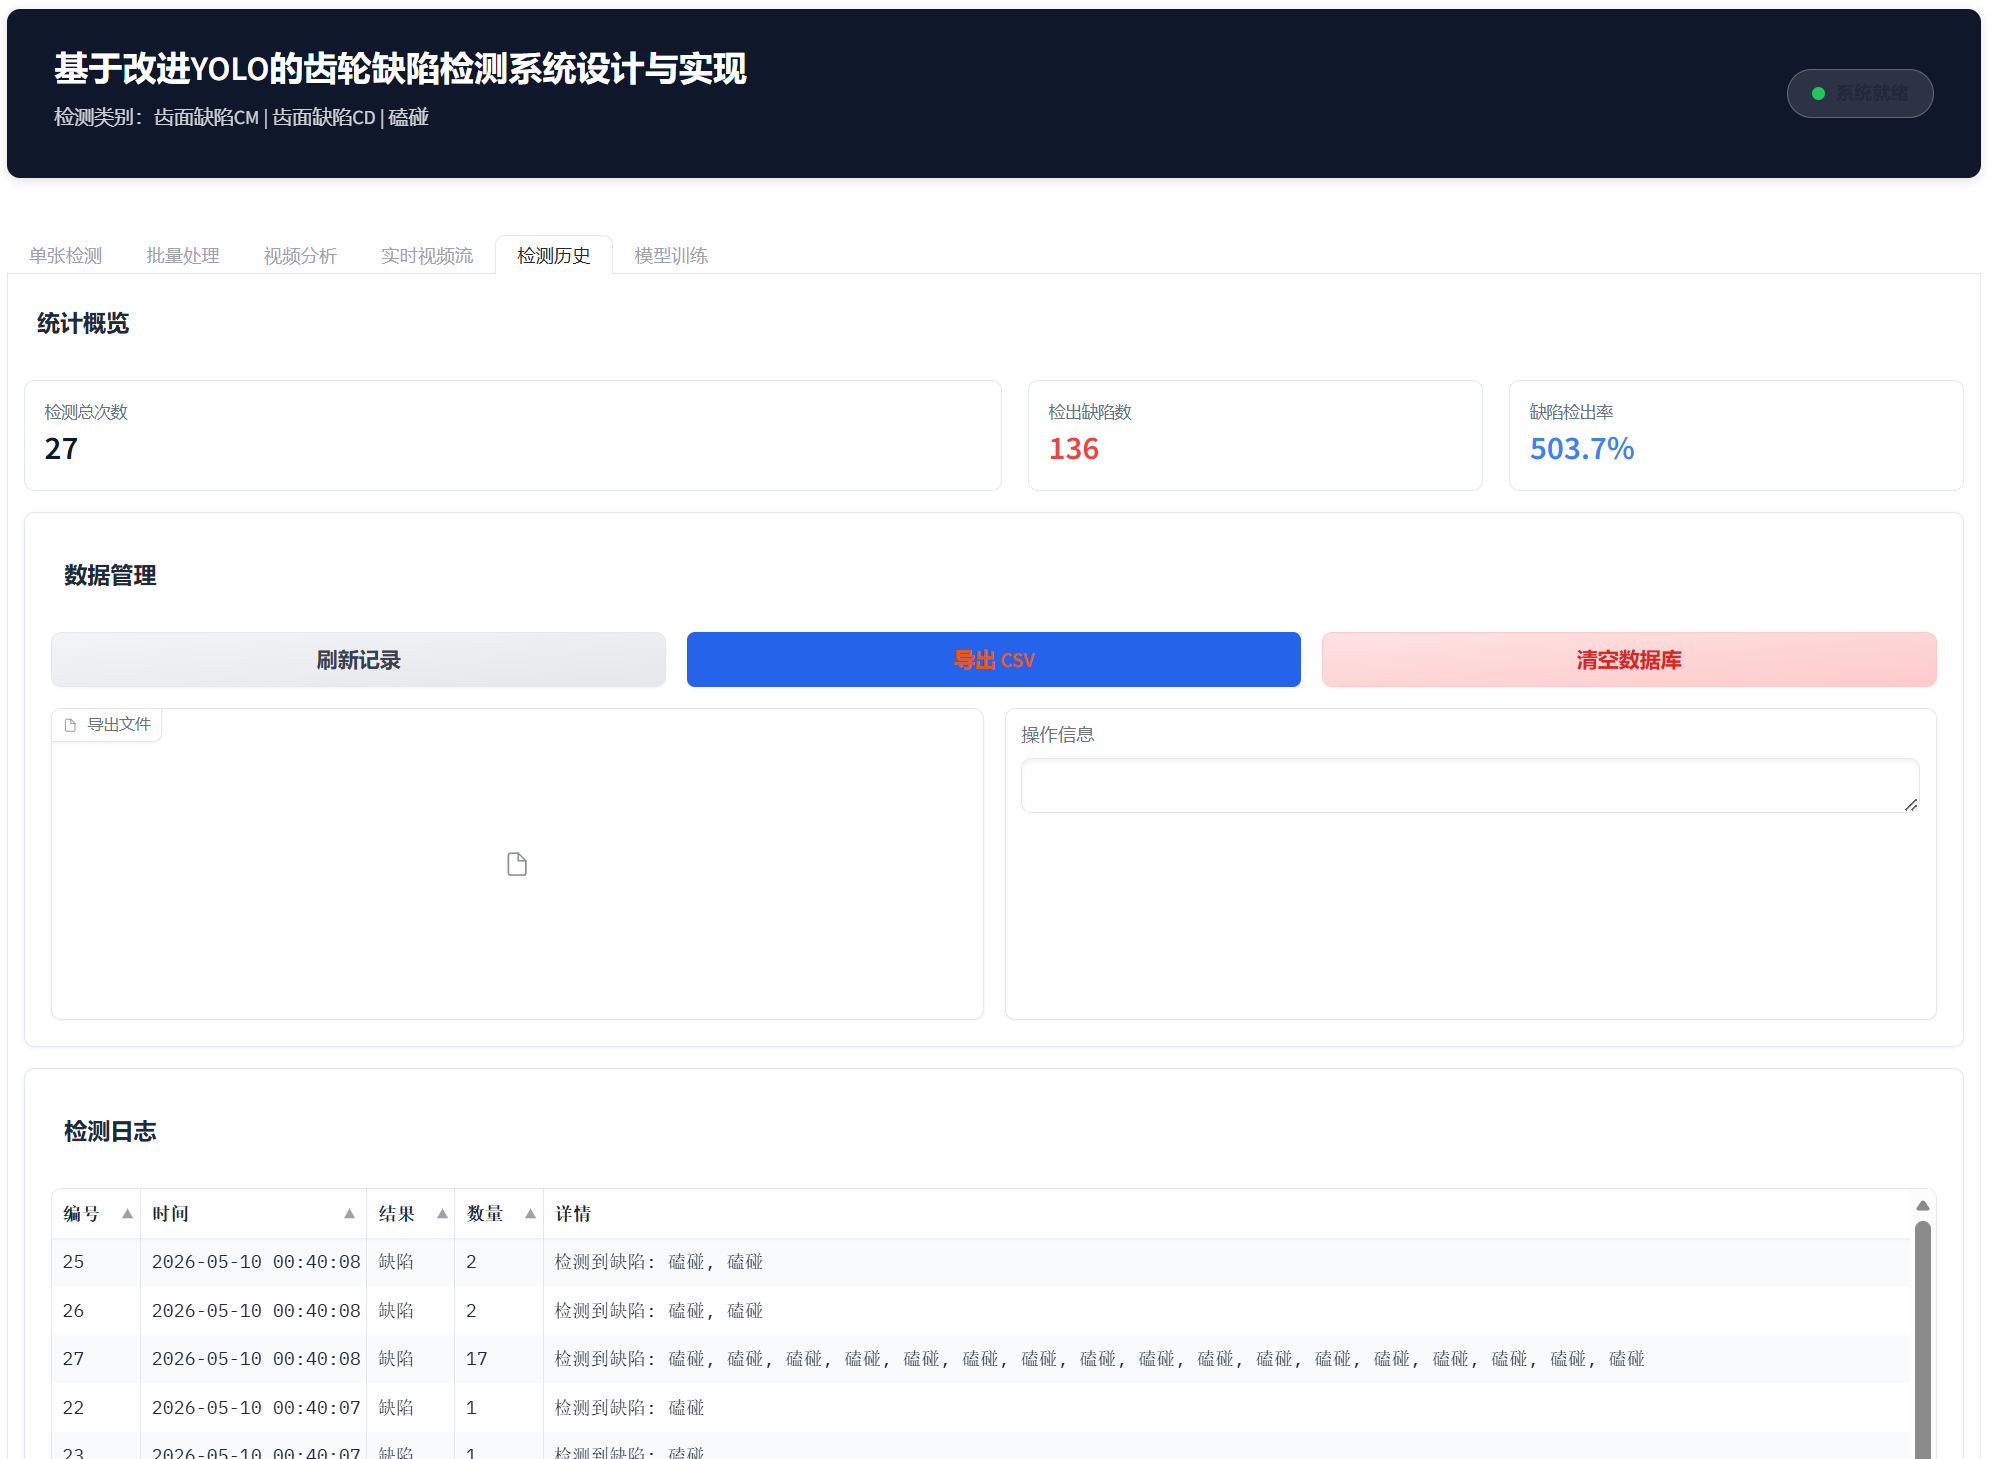Switch to the 单张检测 tab
Viewport: 1994px width, 1459px height.
click(66, 256)
